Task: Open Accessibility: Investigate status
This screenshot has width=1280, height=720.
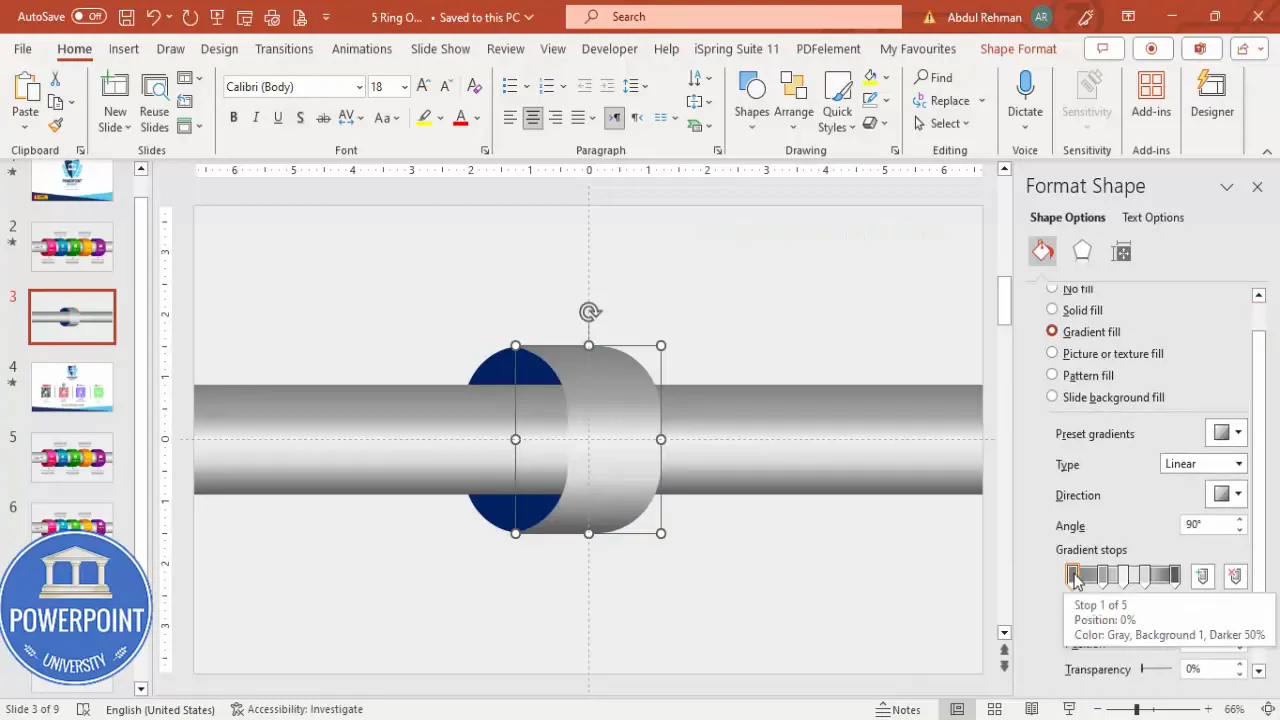Action: click(x=296, y=709)
